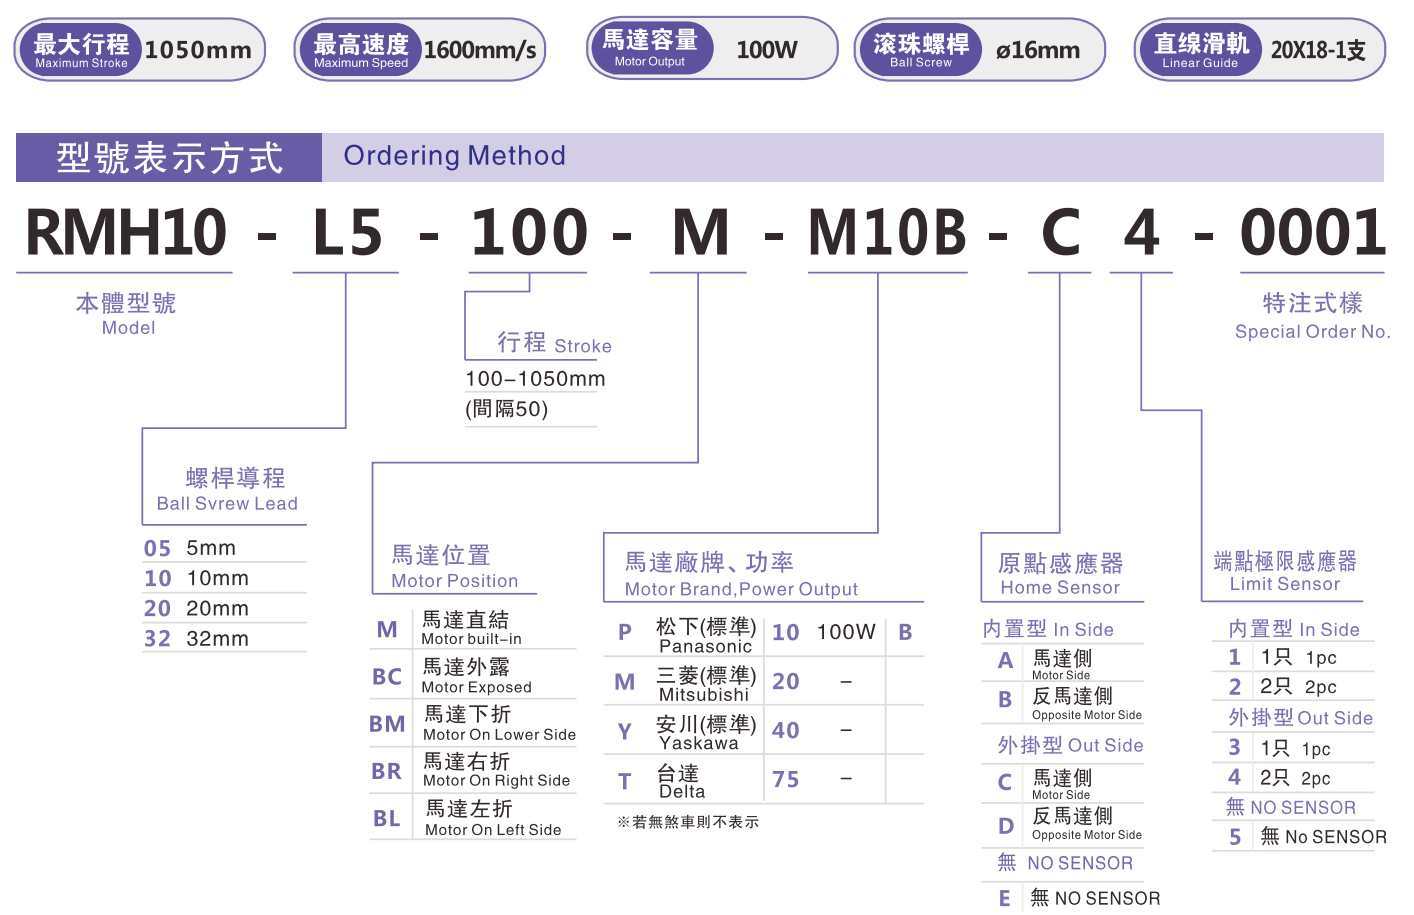Screen dimensions: 1414x915
Task: Click the 100–1050mm stroke range text
Action: pos(535,379)
